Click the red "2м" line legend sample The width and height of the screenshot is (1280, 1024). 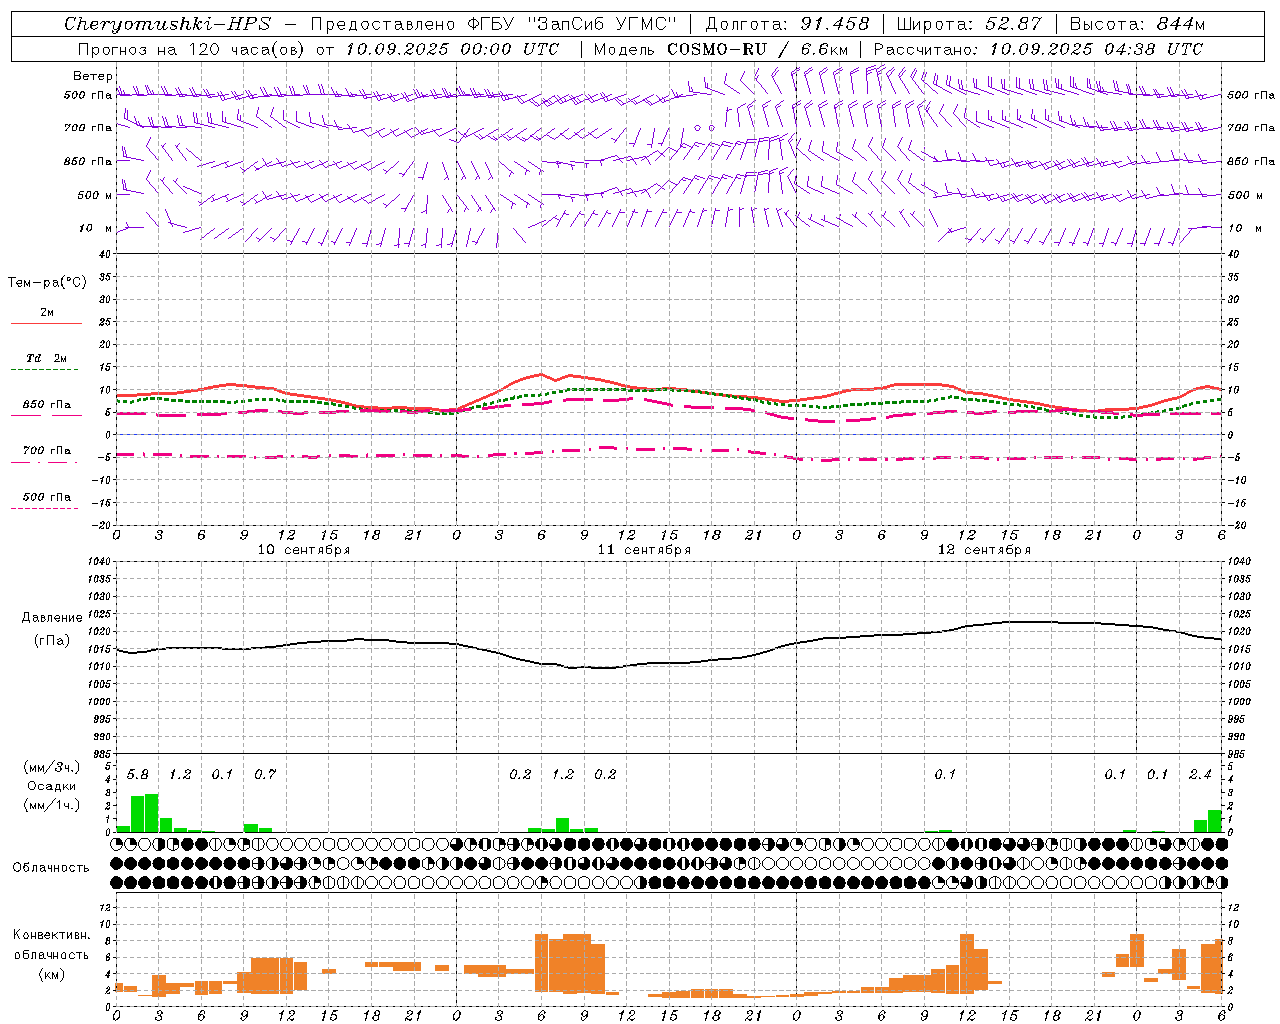click(46, 323)
